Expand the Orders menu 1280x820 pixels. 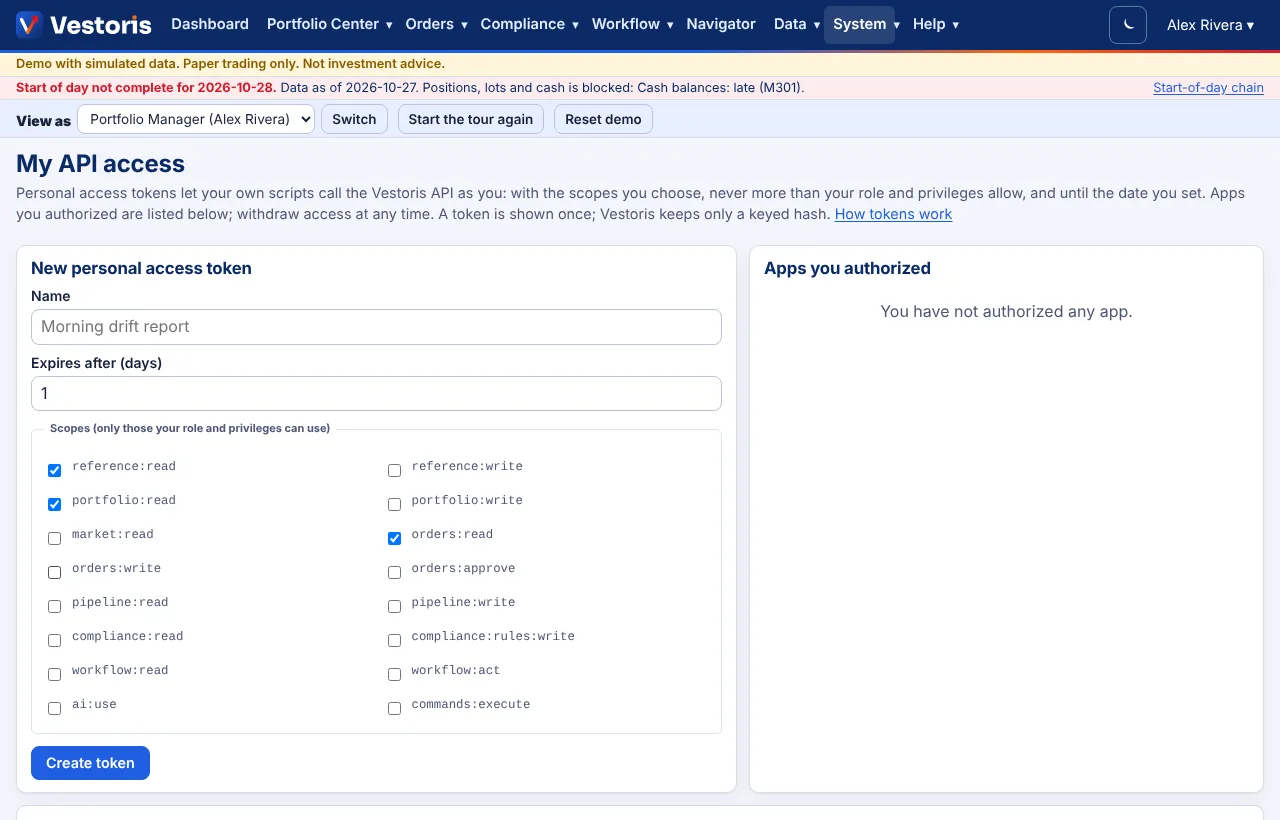point(436,24)
